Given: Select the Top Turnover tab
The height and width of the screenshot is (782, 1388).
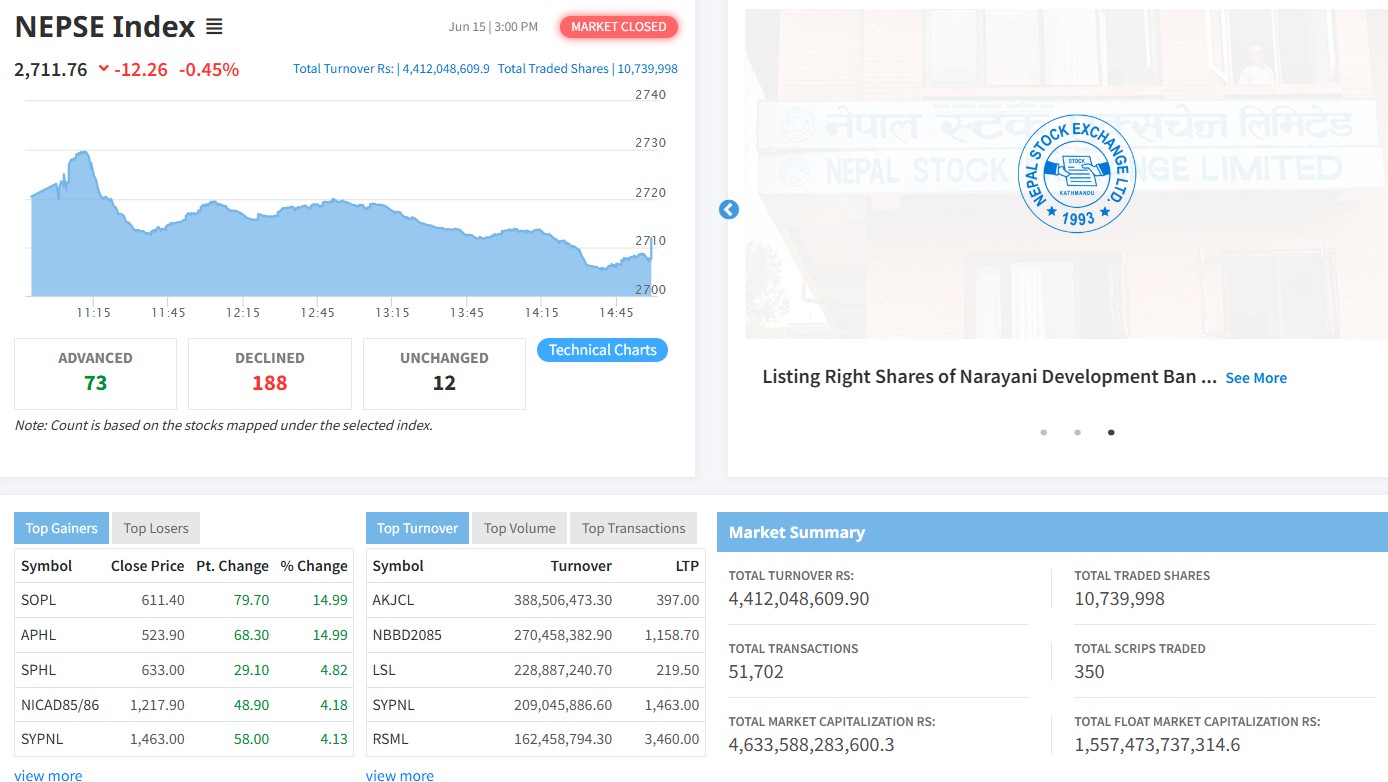Looking at the screenshot, I should [417, 528].
